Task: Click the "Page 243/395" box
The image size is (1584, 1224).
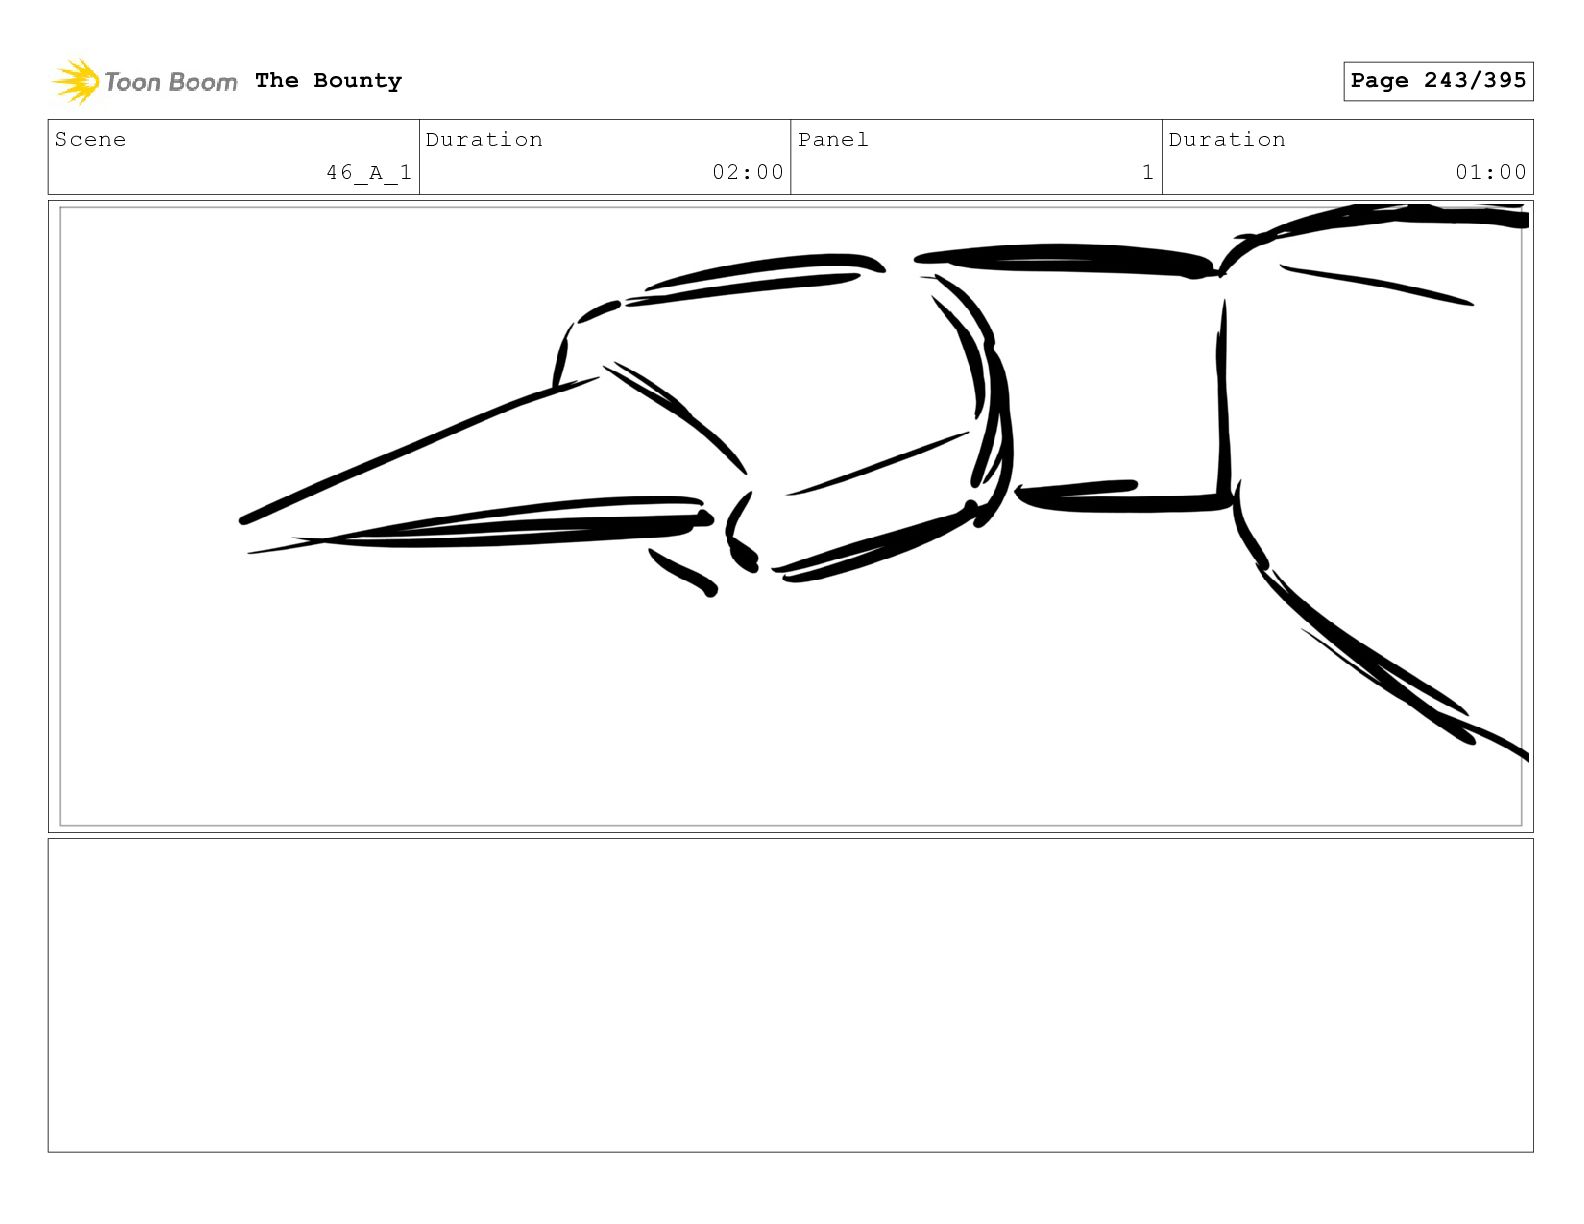Action: point(1438,81)
